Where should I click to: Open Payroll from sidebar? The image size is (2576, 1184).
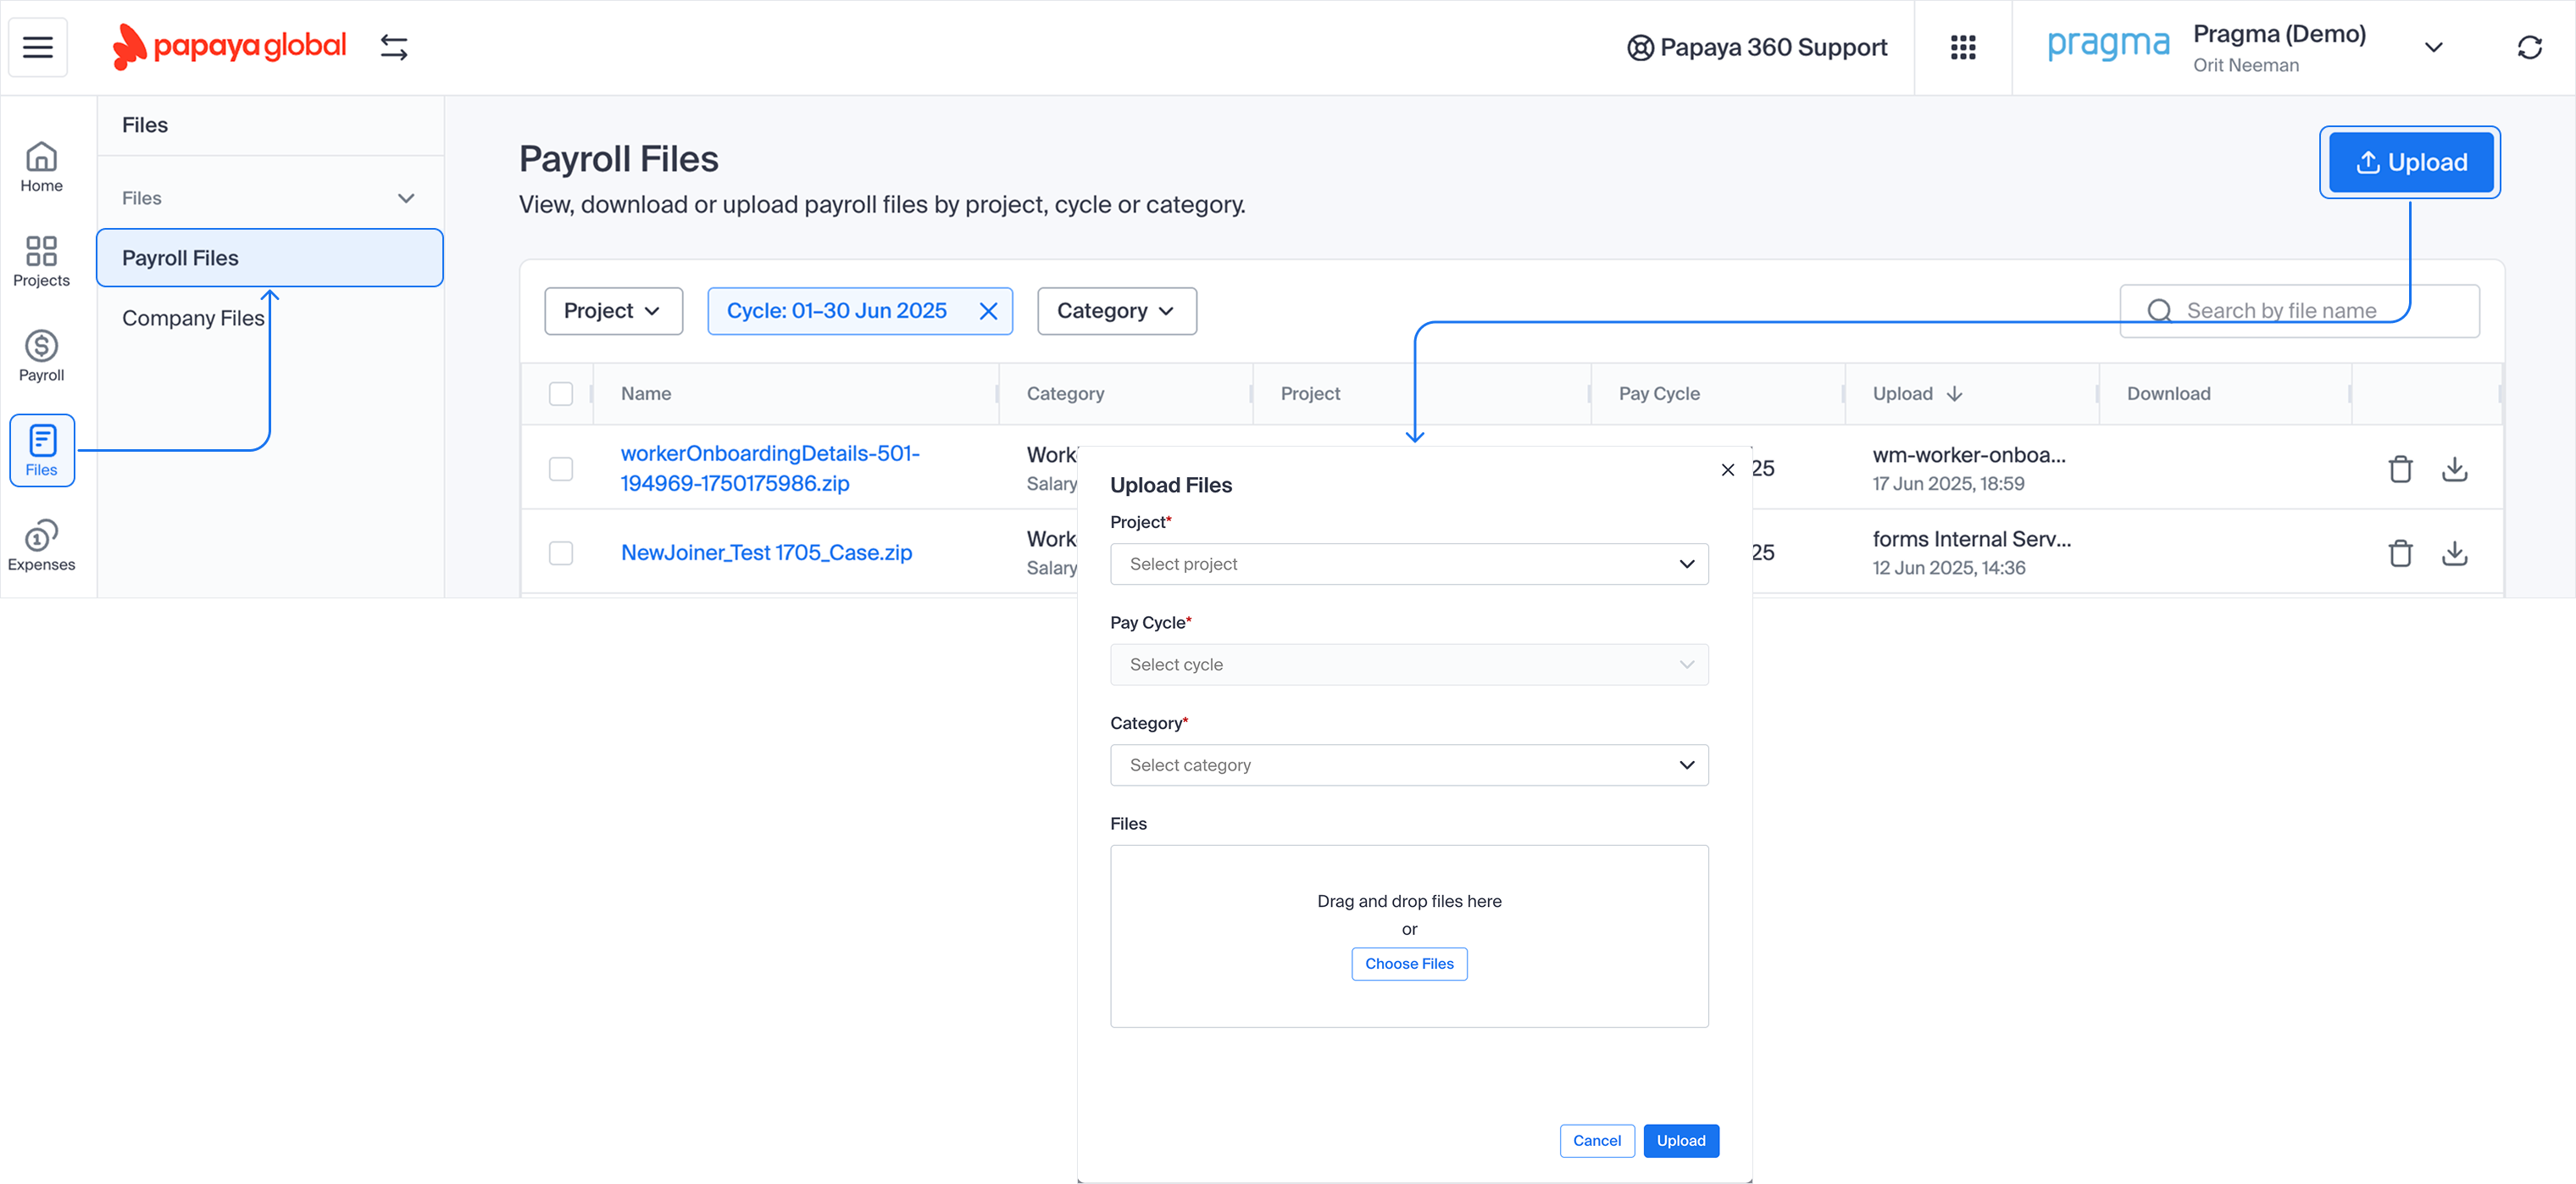41,357
